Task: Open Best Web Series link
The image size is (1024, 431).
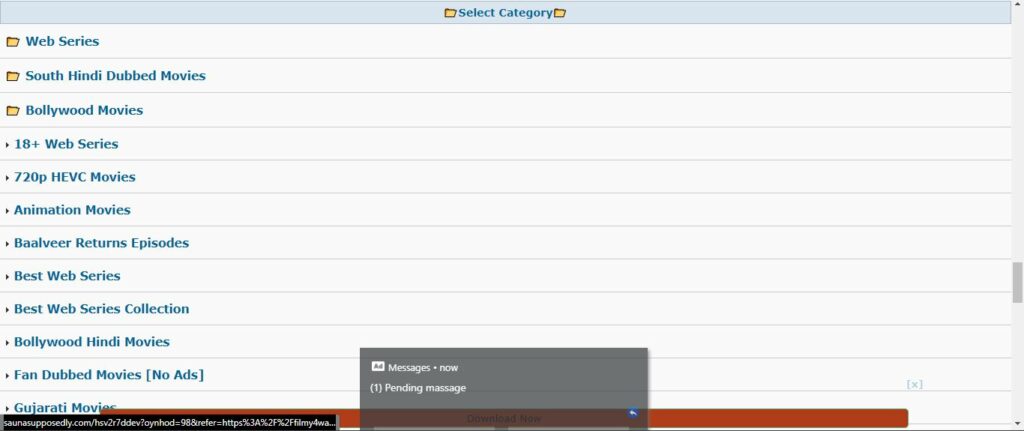Action: pyautogui.click(x=67, y=276)
